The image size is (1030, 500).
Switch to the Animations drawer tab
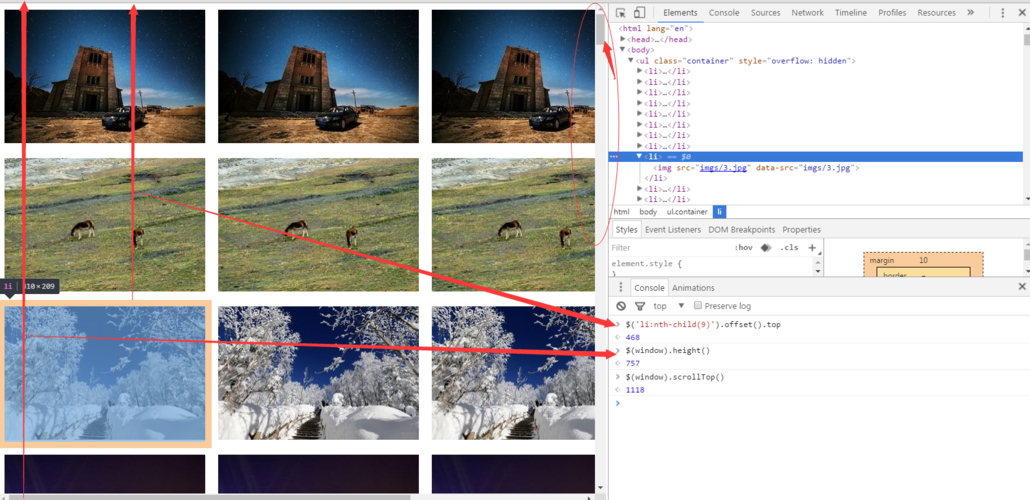coord(693,288)
